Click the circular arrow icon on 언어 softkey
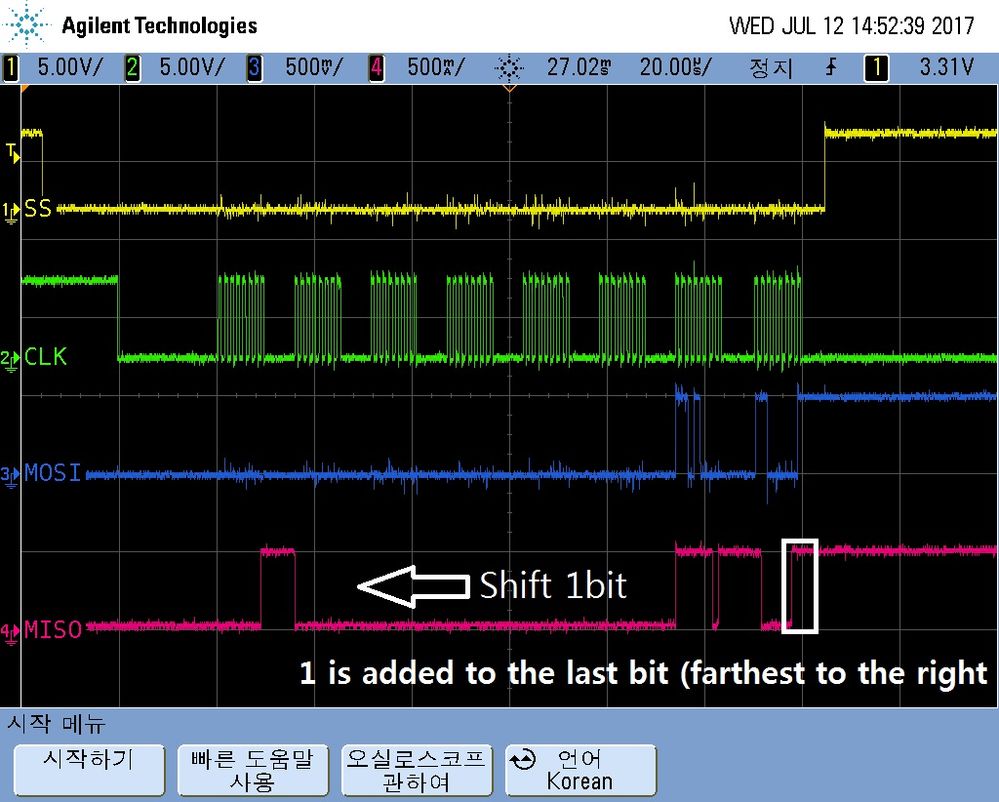This screenshot has height=802, width=999. point(524,759)
